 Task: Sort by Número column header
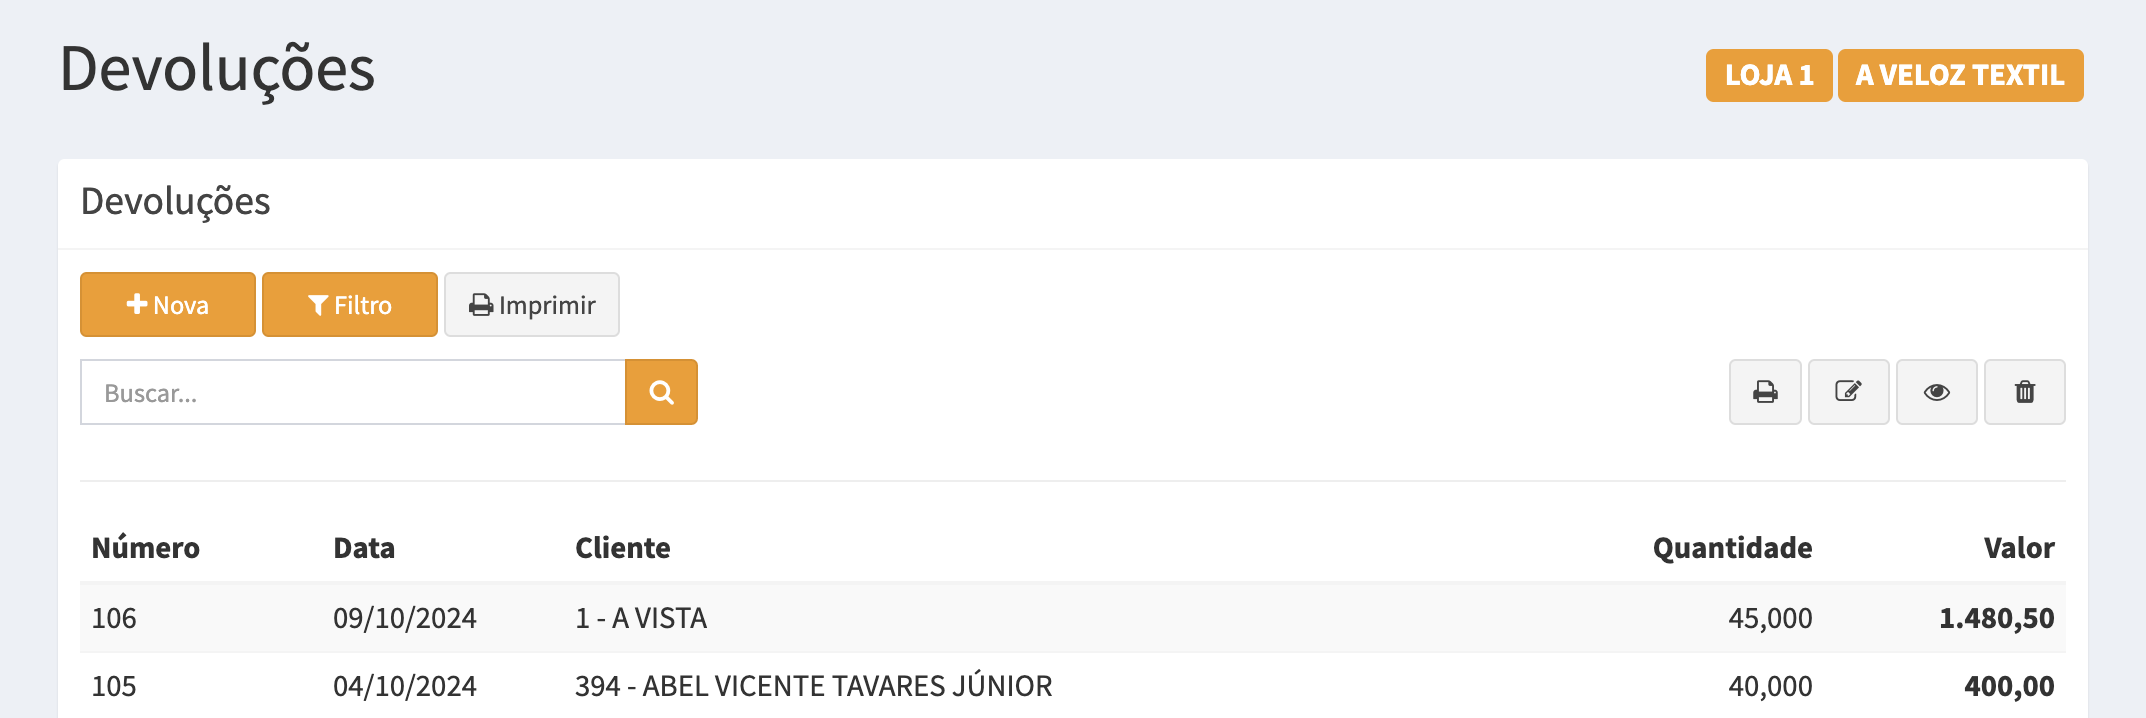146,548
